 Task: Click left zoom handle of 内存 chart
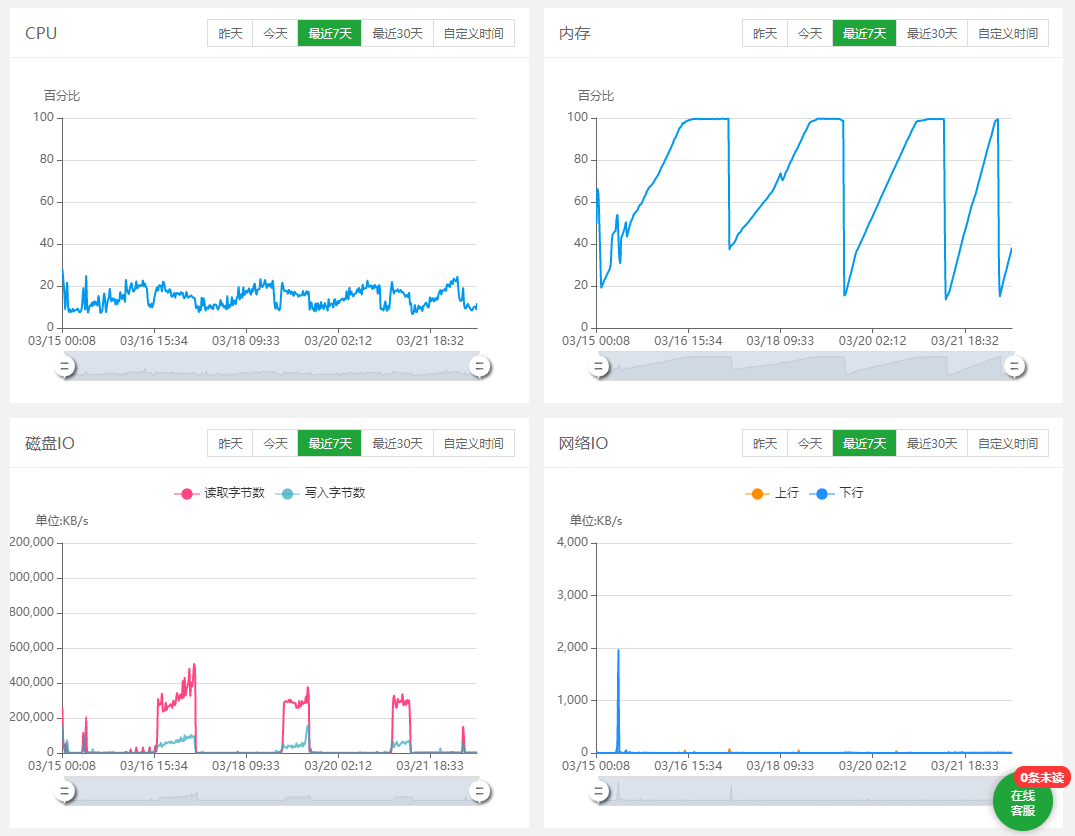[x=599, y=367]
